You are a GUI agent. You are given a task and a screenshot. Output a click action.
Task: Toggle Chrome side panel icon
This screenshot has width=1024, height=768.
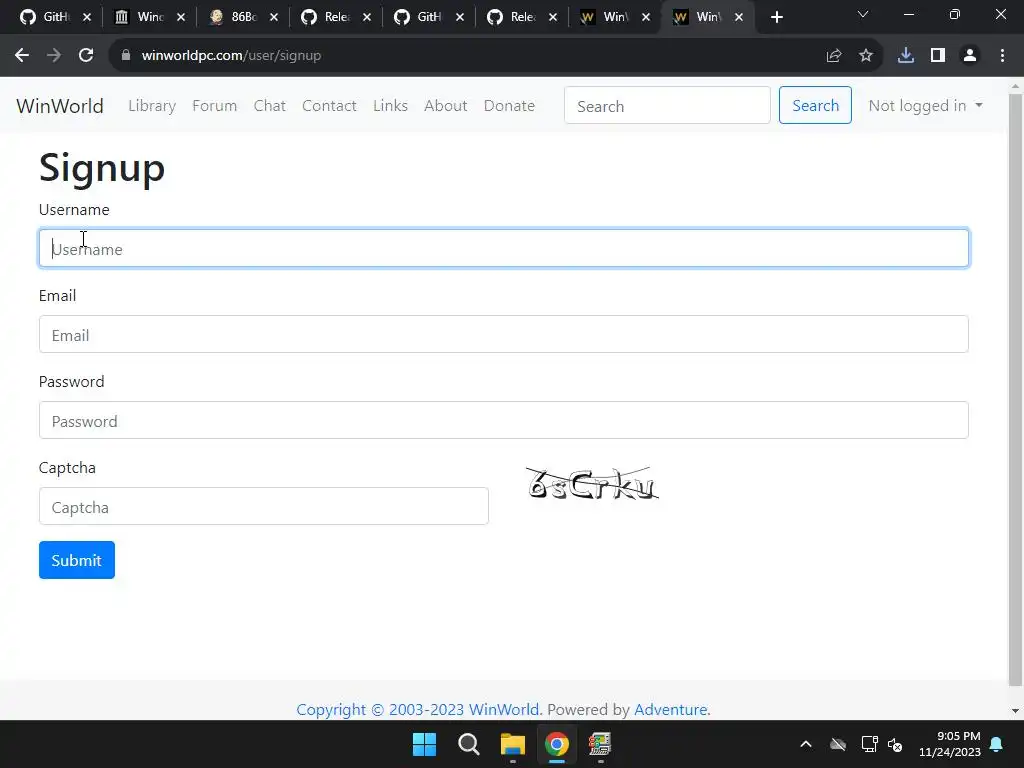coord(938,56)
